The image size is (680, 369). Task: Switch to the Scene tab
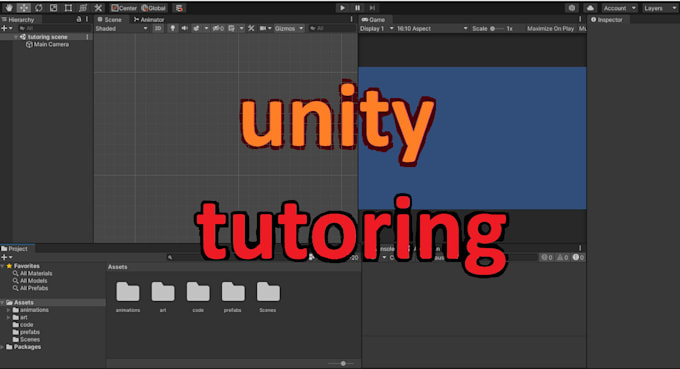coord(109,20)
